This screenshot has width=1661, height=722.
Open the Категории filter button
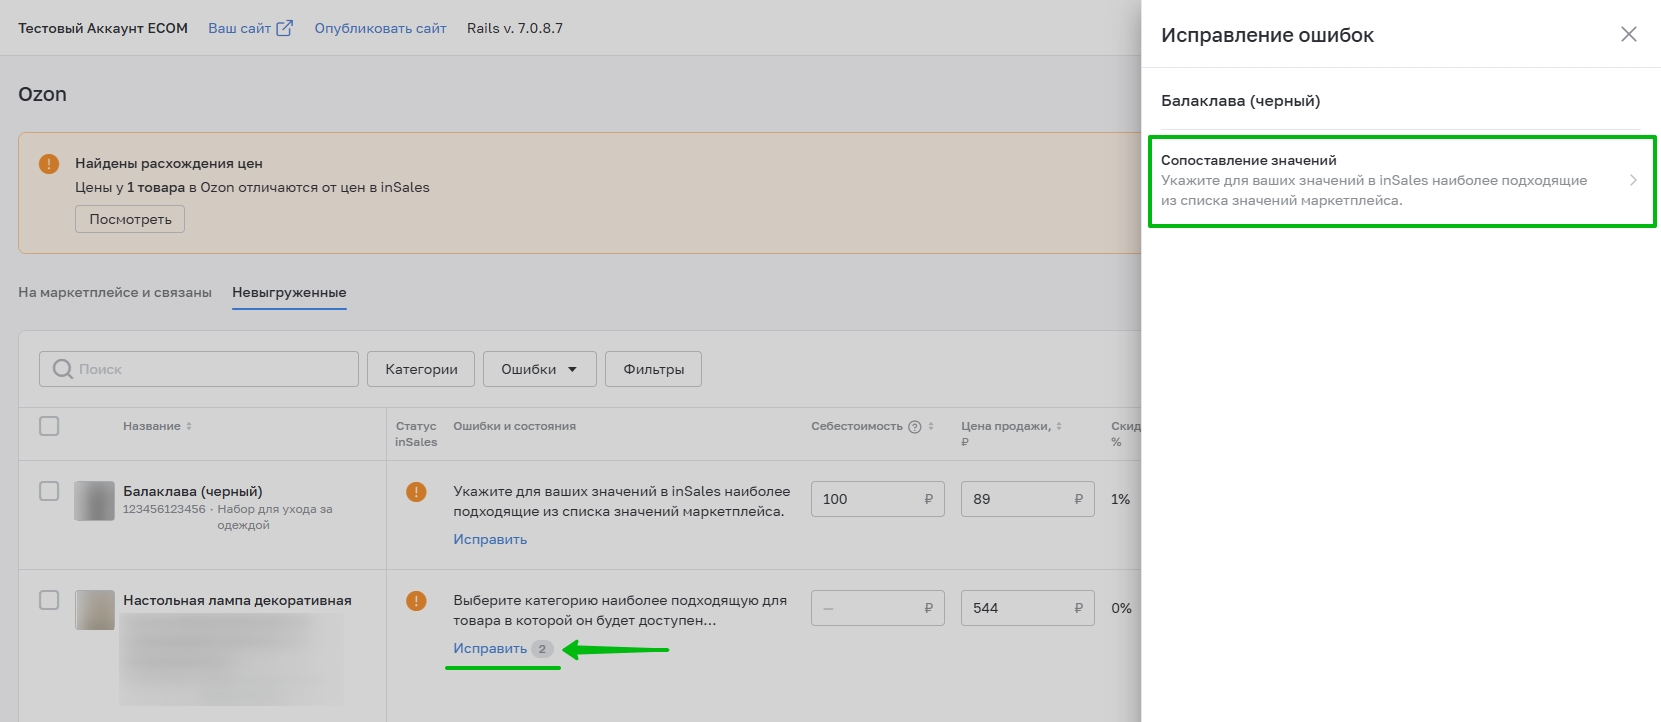point(421,369)
